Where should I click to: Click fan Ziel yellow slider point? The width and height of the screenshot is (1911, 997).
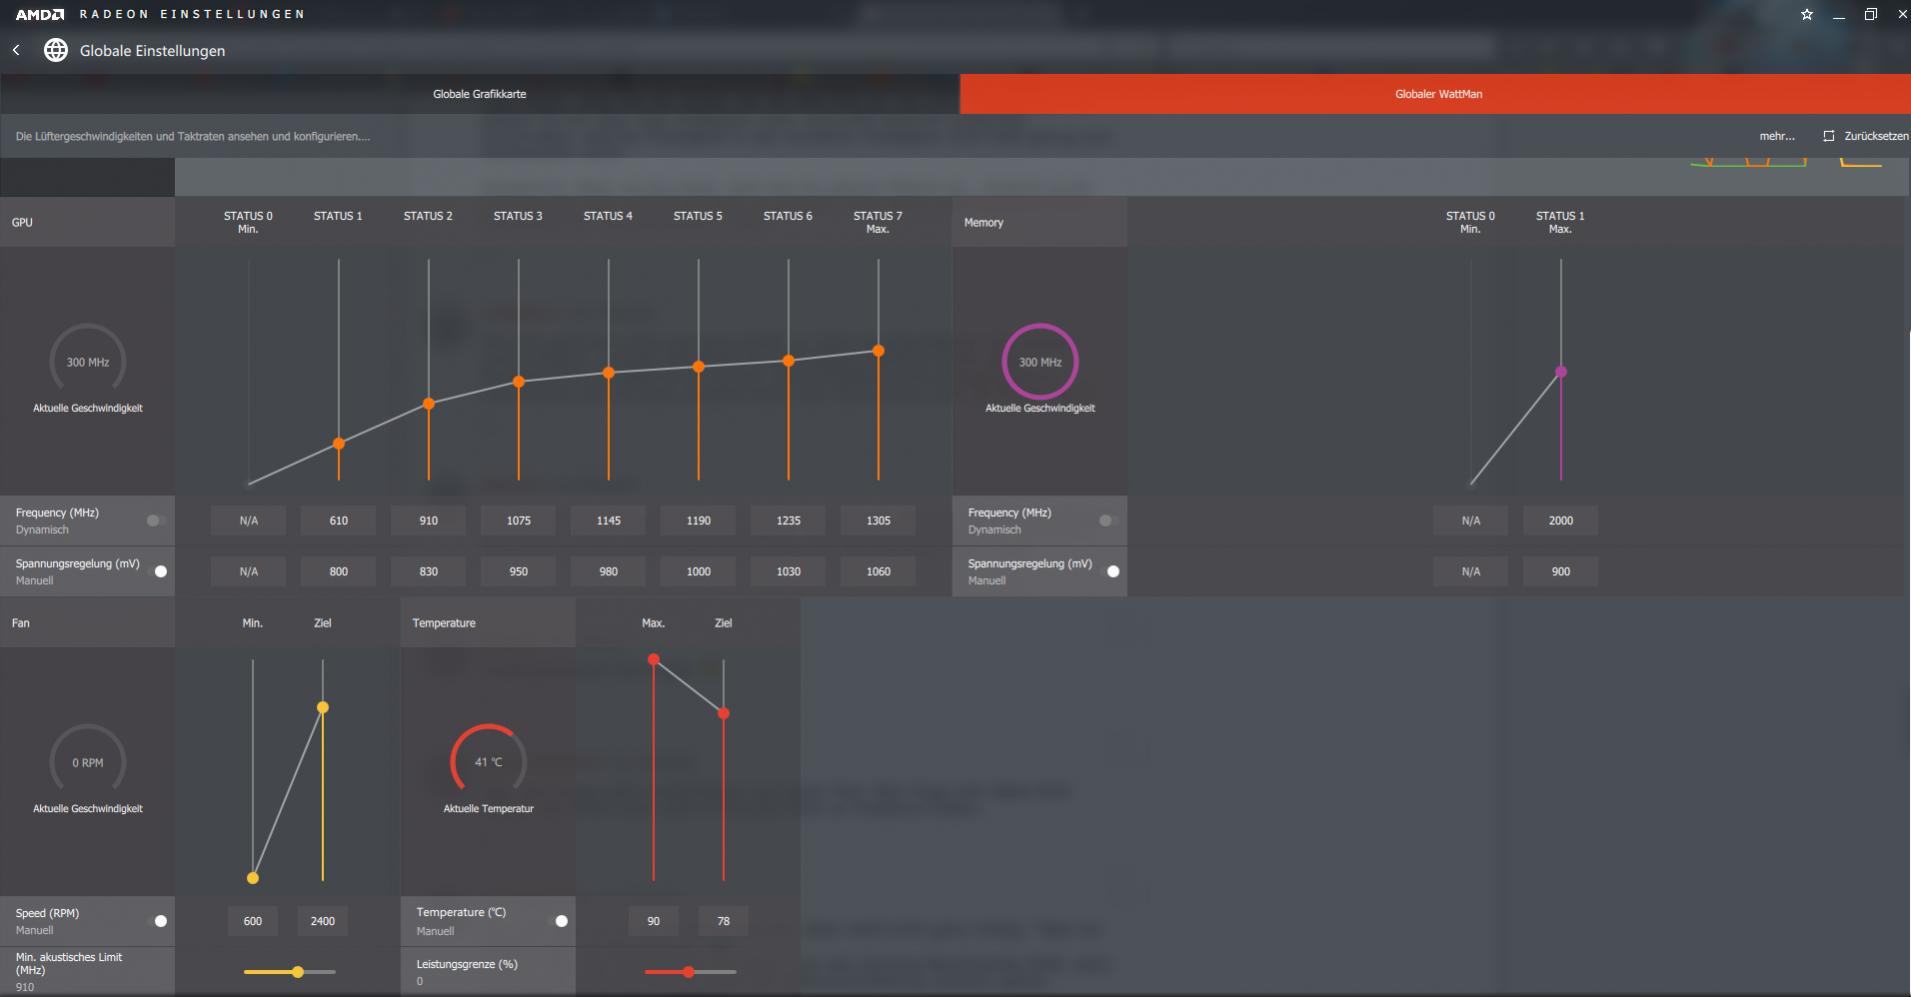(322, 707)
